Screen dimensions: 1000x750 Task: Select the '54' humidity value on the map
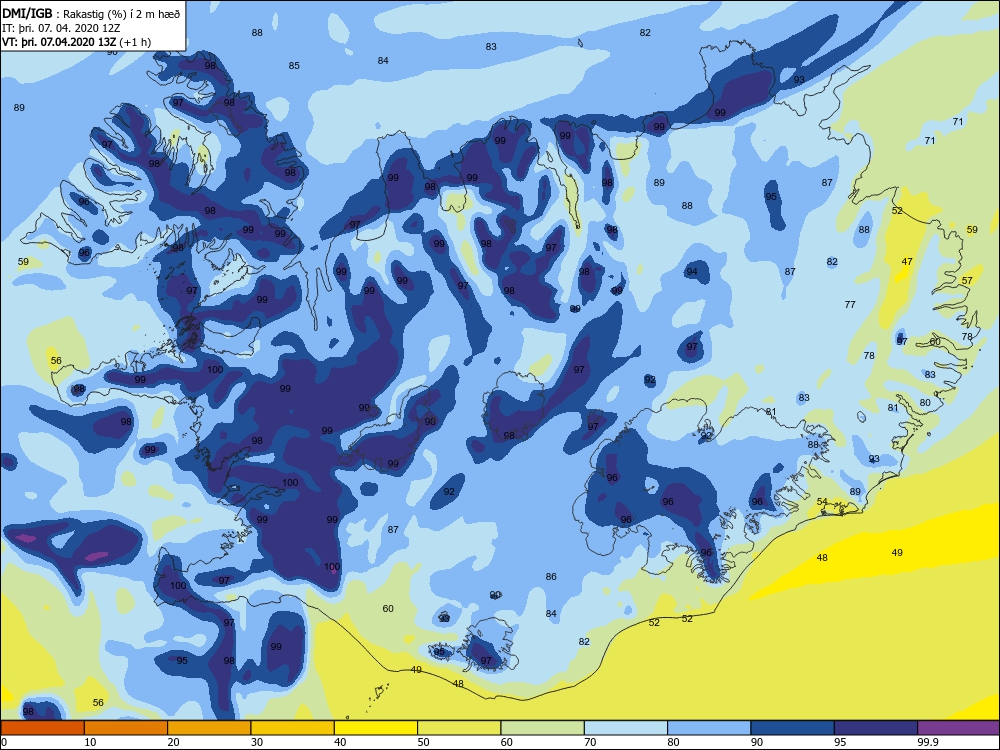[822, 501]
